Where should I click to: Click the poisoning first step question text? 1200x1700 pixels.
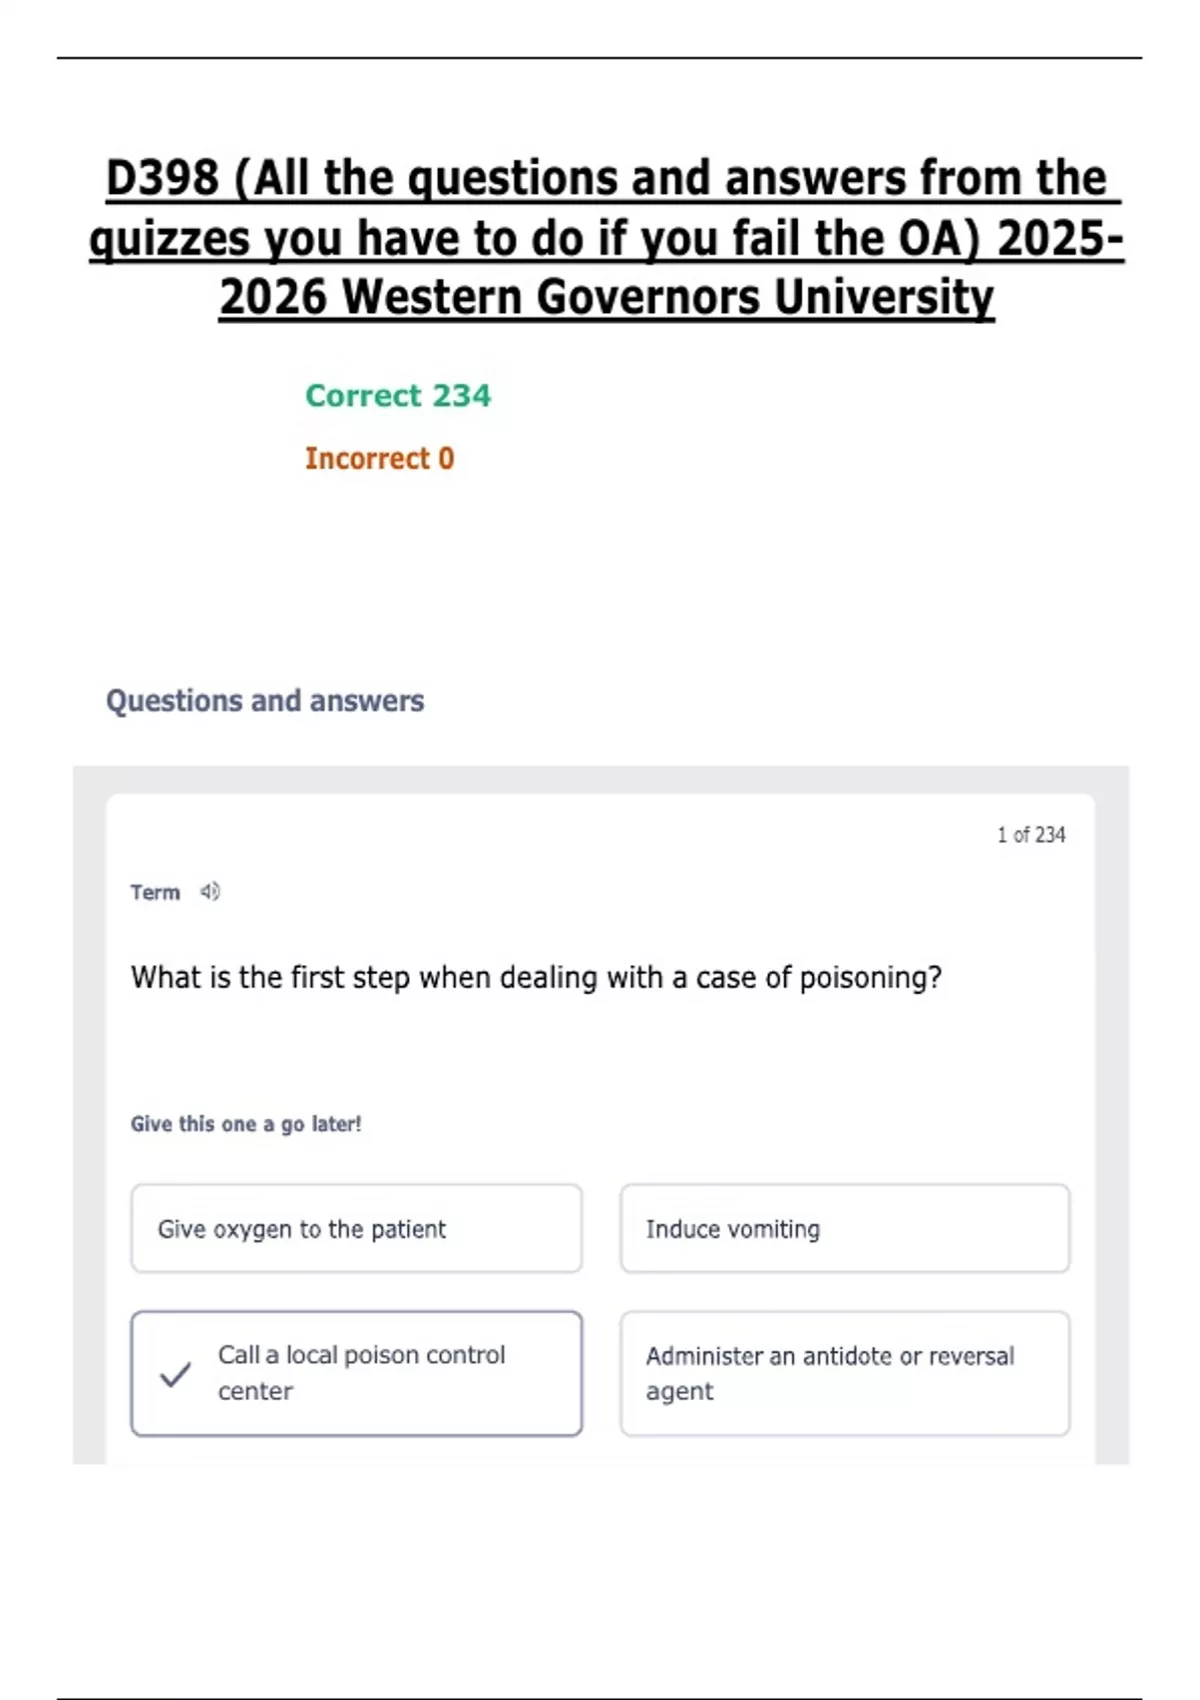[536, 977]
